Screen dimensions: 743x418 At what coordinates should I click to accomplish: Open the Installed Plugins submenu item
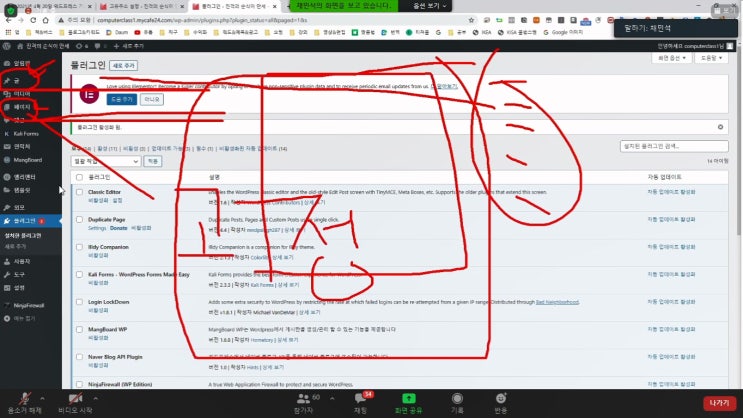23,236
